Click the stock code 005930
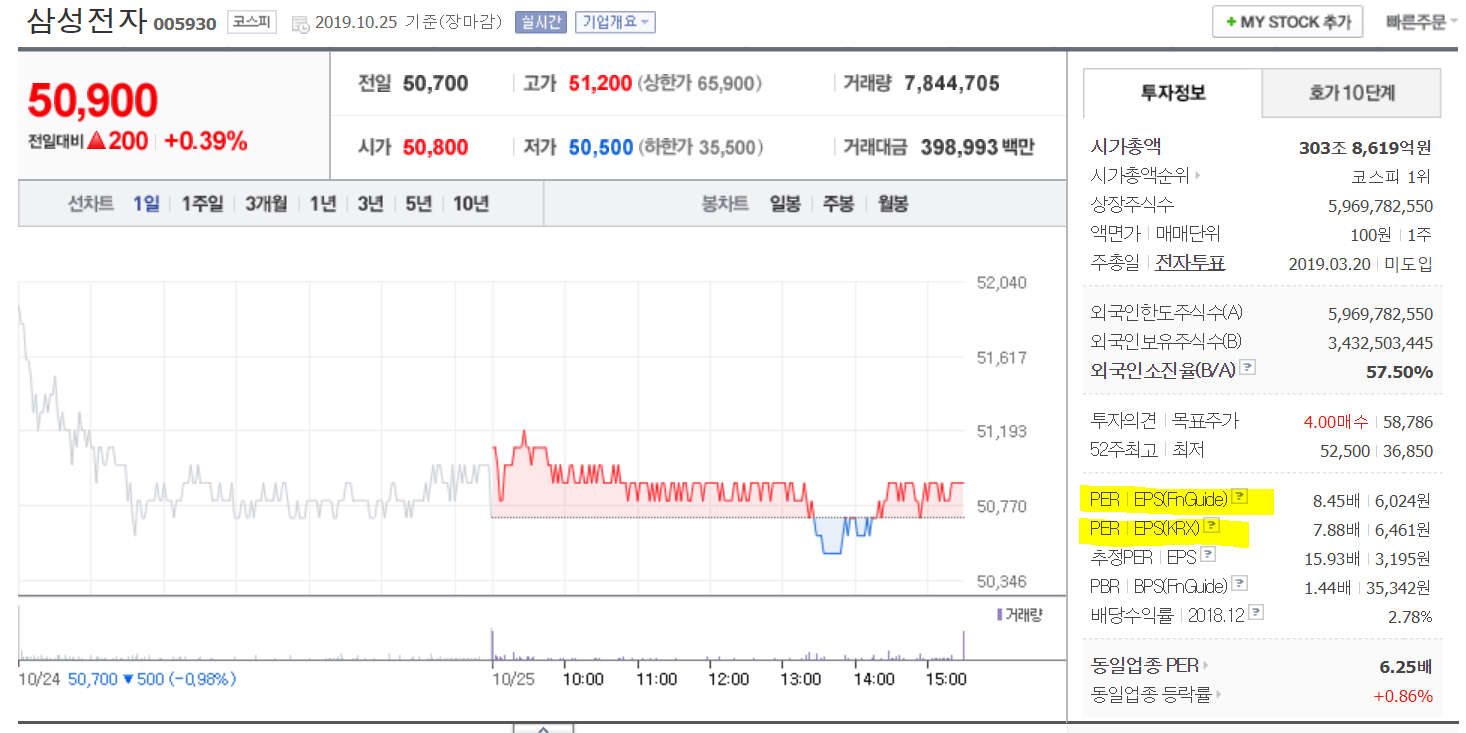Screen dimensions: 1466x733 pos(185,24)
